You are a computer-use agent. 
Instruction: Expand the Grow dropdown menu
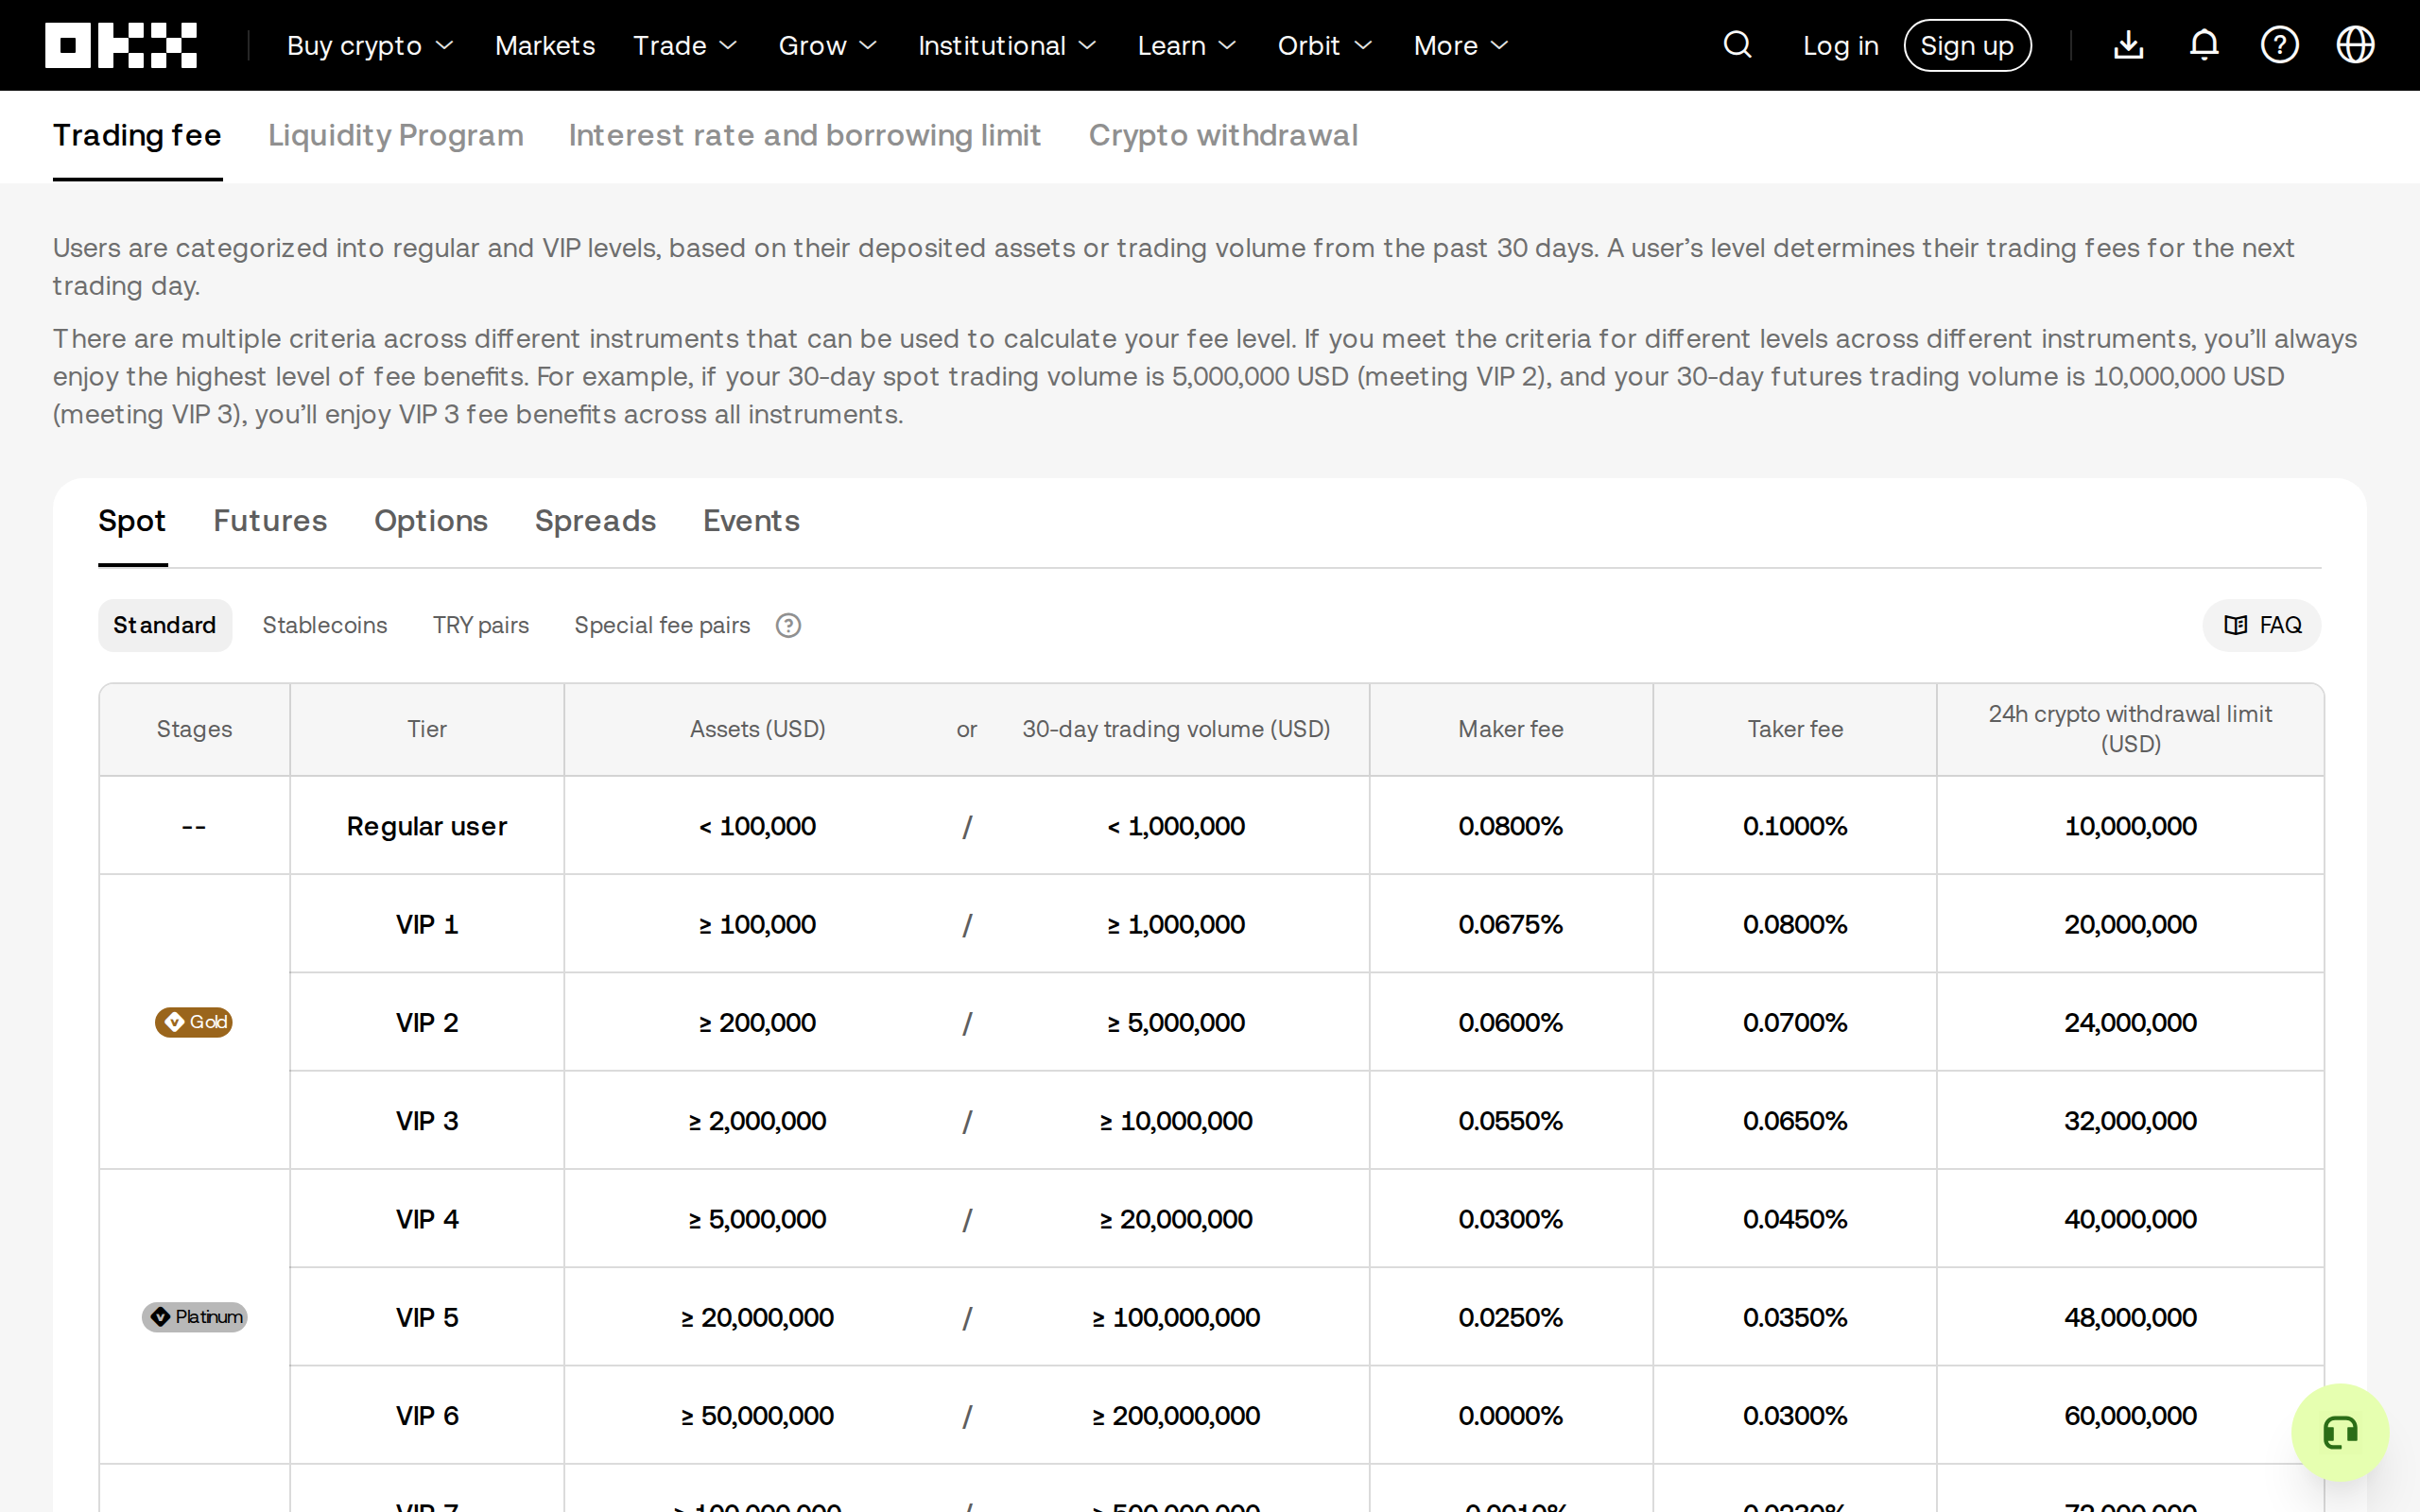[828, 46]
